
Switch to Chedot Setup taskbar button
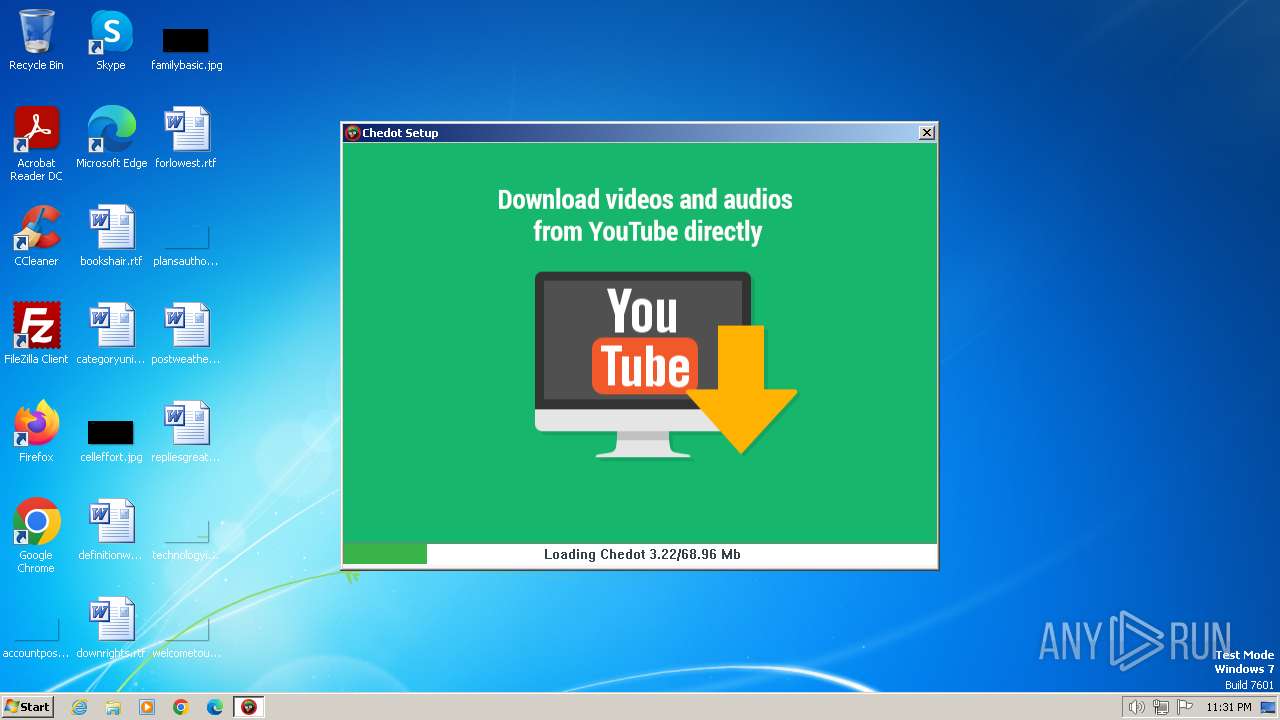(x=249, y=707)
